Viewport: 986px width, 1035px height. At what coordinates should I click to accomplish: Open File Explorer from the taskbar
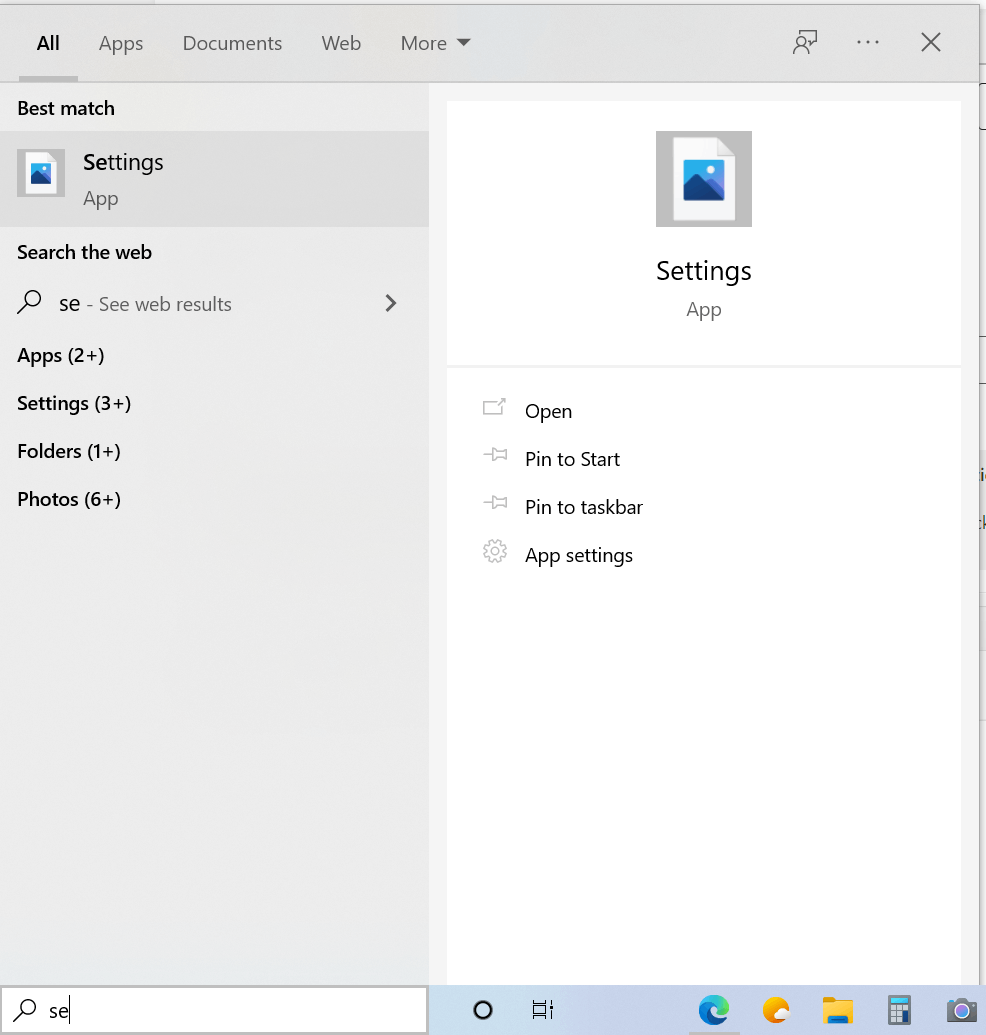point(838,1010)
